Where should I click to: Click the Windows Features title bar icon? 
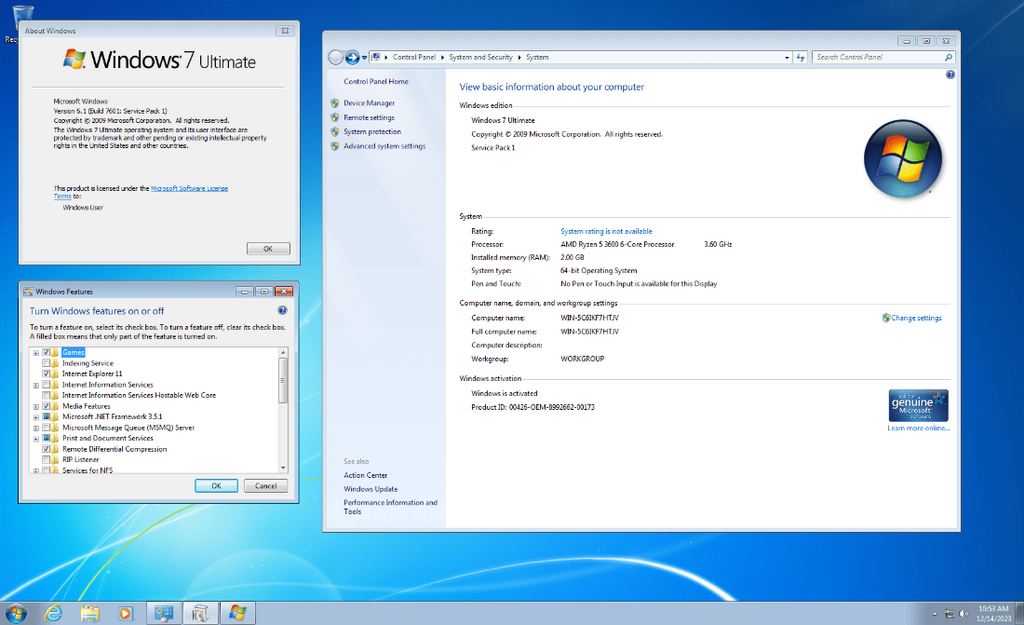click(28, 291)
